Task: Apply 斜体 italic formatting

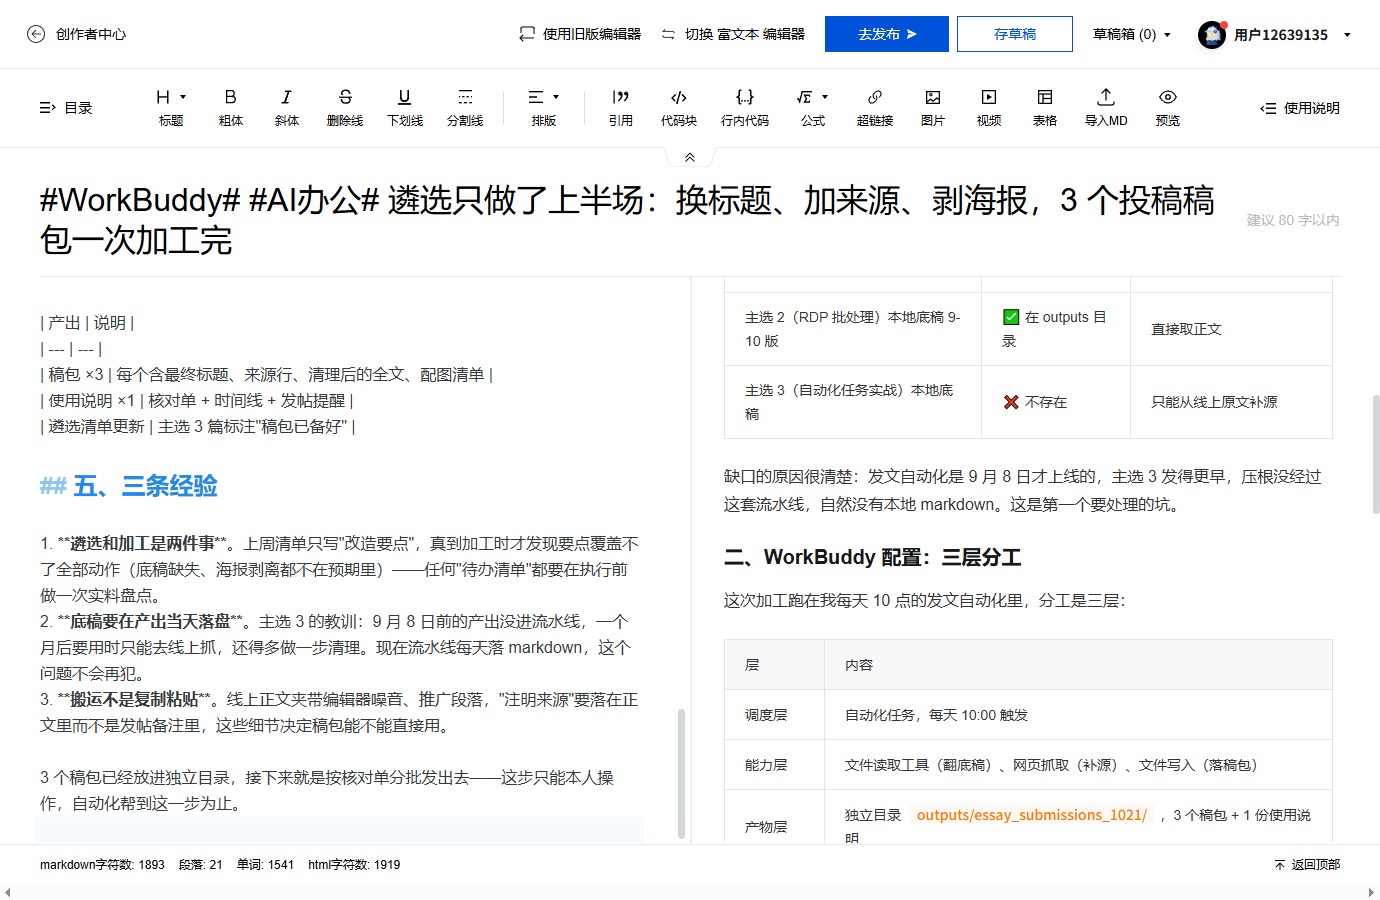Action: [x=287, y=108]
